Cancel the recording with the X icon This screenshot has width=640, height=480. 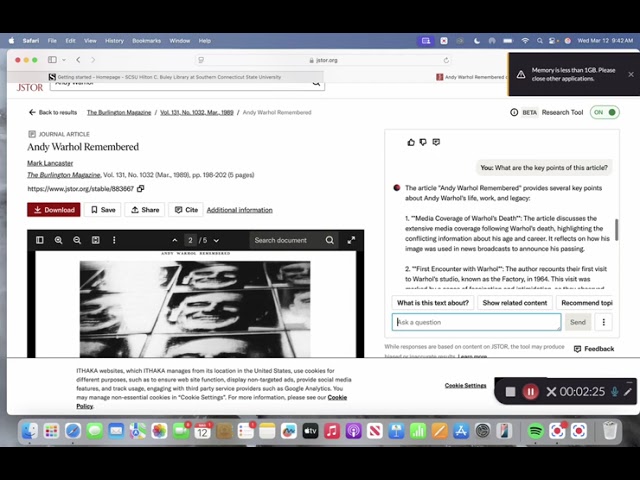(551, 392)
